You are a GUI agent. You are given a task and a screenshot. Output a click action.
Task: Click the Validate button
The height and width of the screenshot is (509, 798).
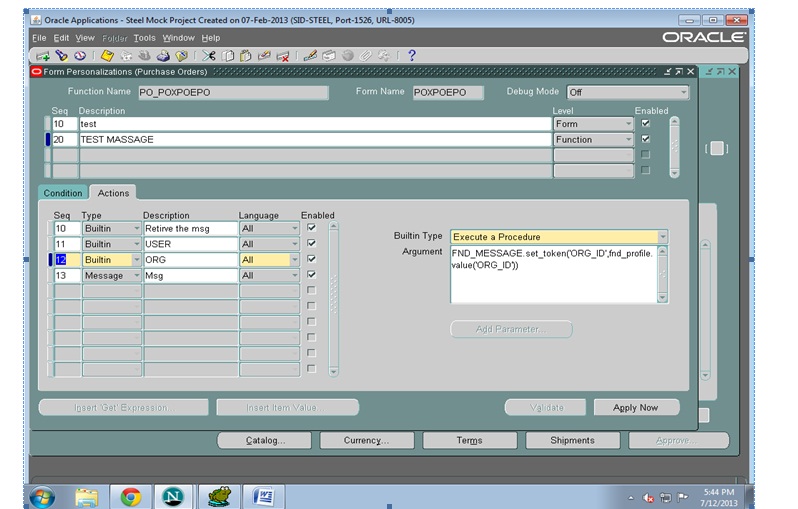547,408
